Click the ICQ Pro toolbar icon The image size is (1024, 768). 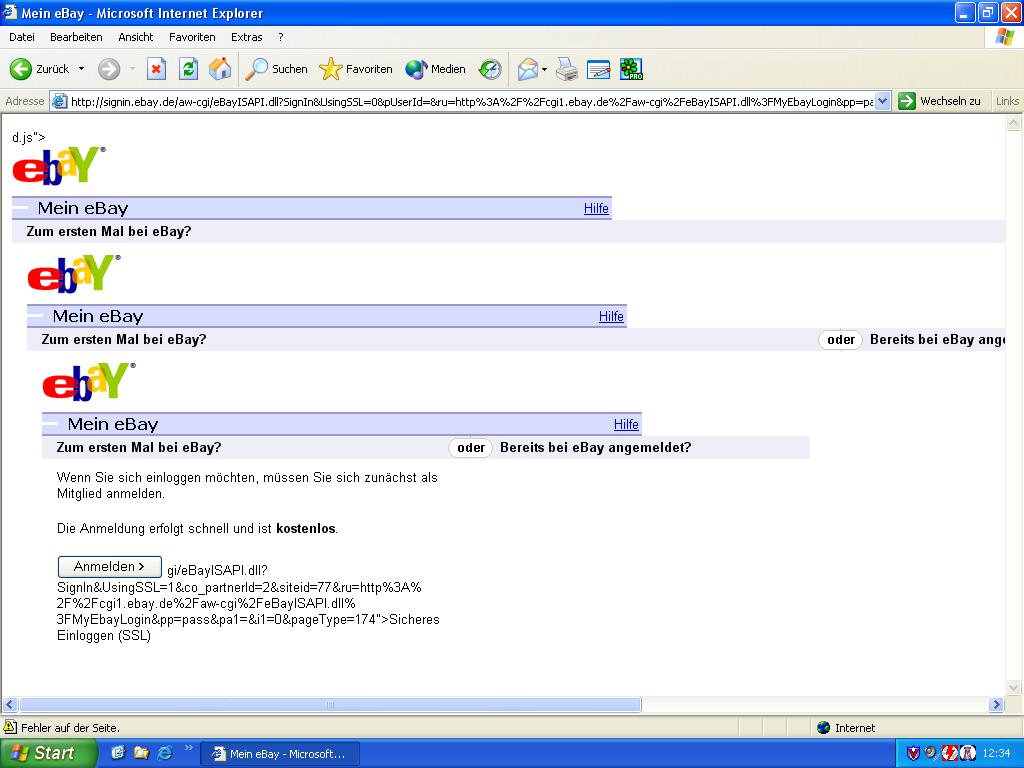(x=631, y=69)
